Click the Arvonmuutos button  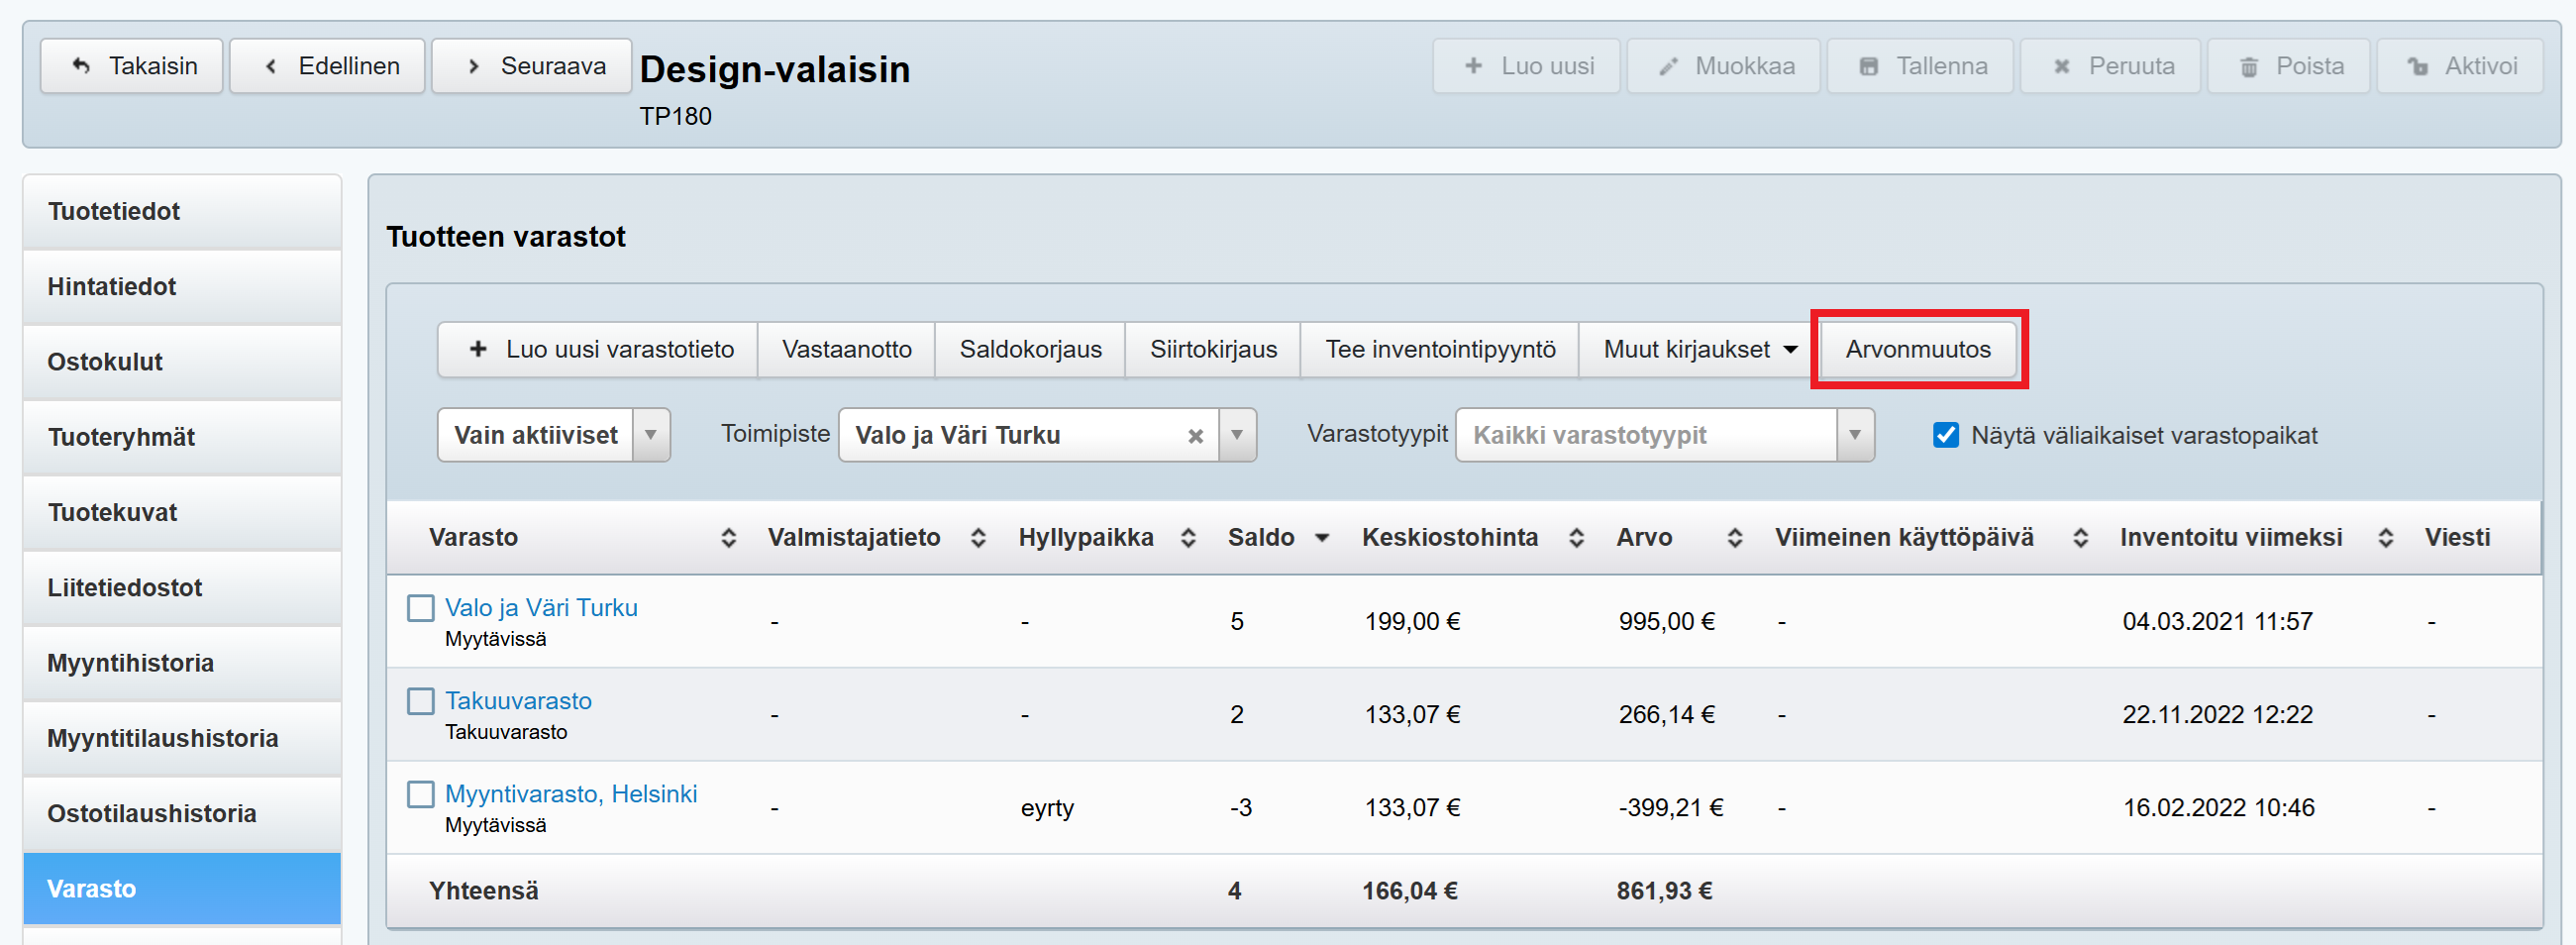pyautogui.click(x=1918, y=349)
